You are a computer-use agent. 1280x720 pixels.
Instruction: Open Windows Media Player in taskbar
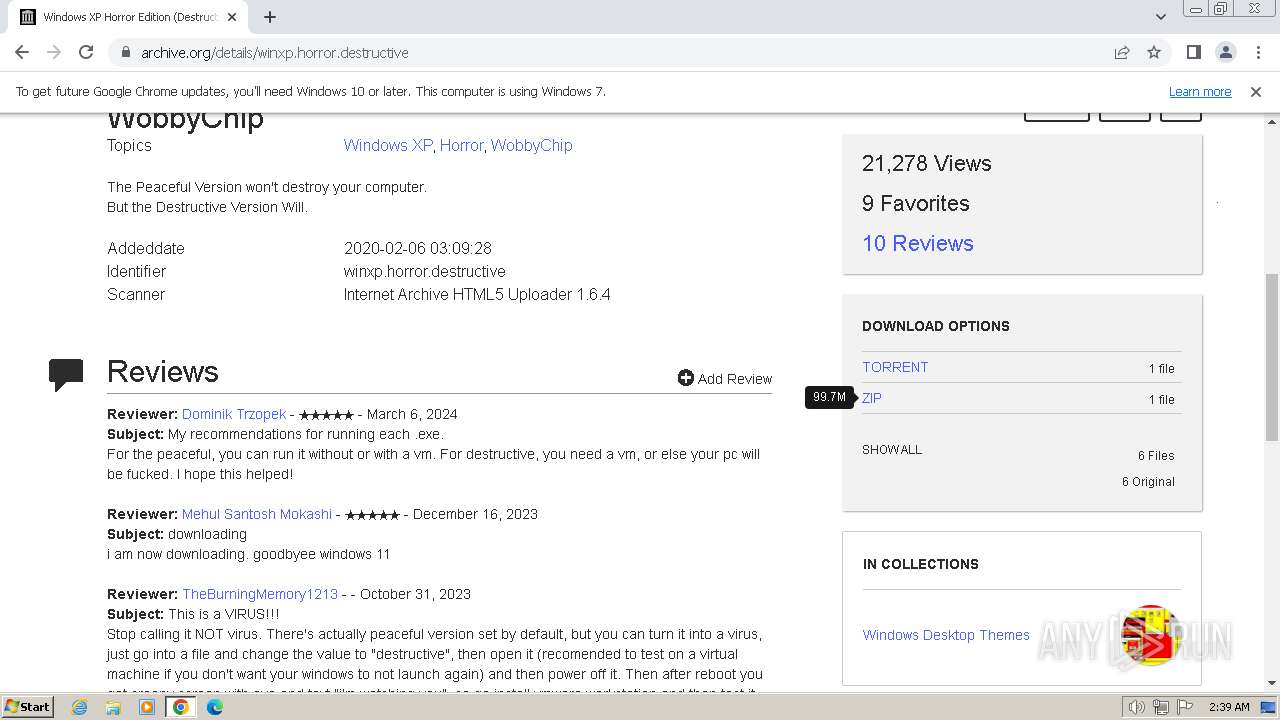pos(147,707)
